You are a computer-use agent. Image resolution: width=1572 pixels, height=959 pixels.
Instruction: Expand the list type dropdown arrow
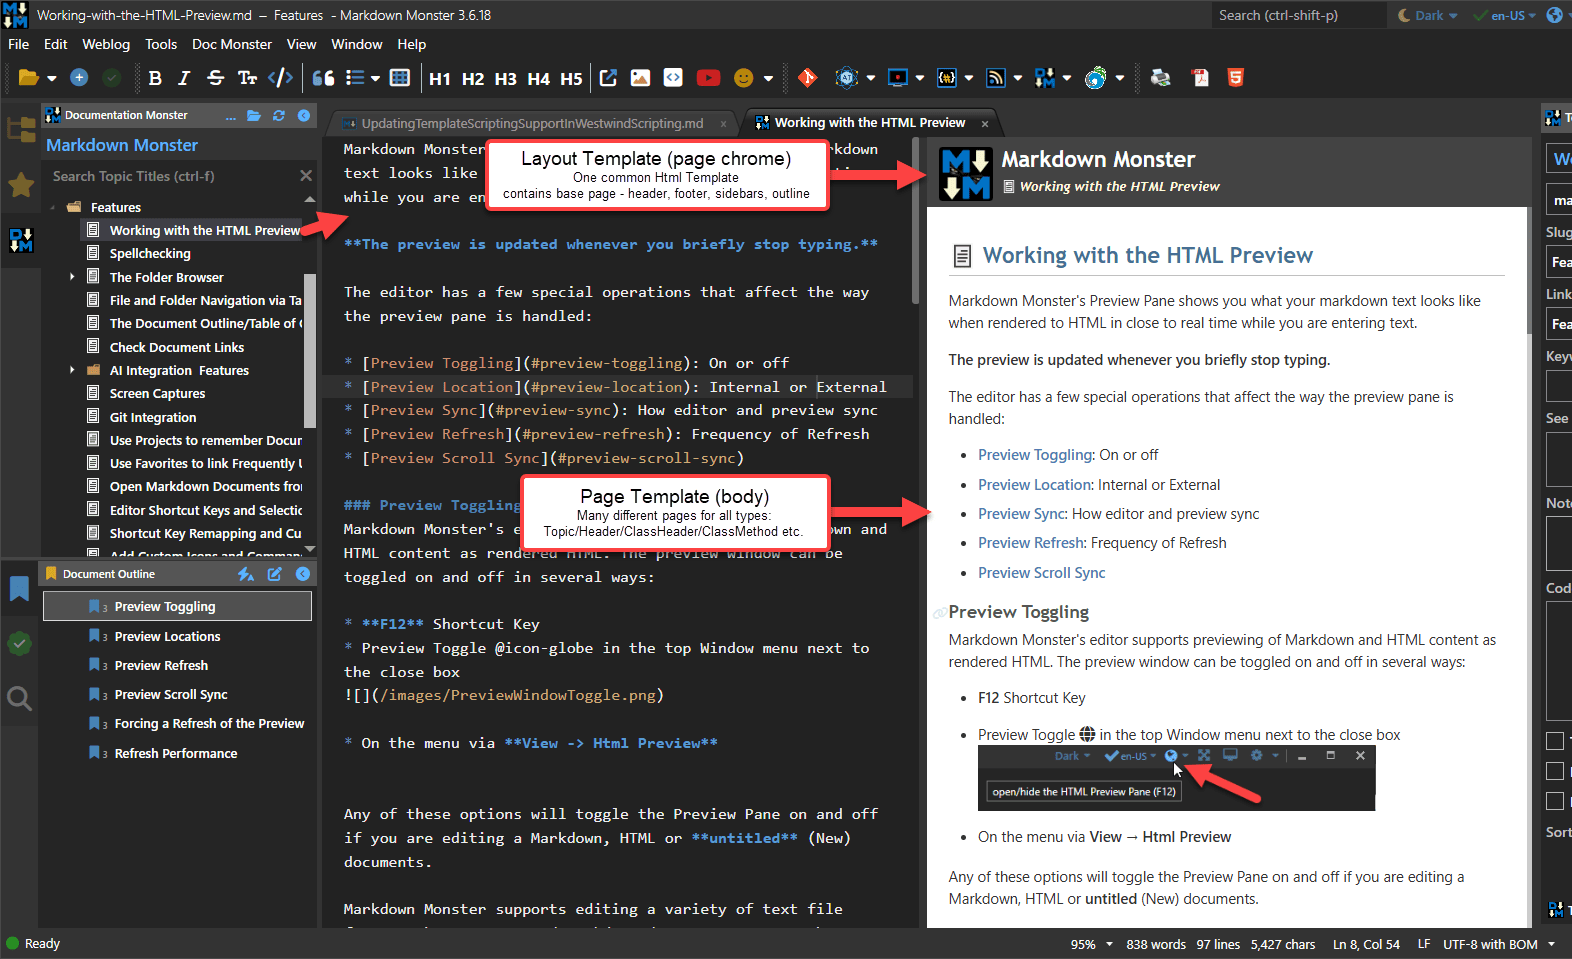[376, 78]
